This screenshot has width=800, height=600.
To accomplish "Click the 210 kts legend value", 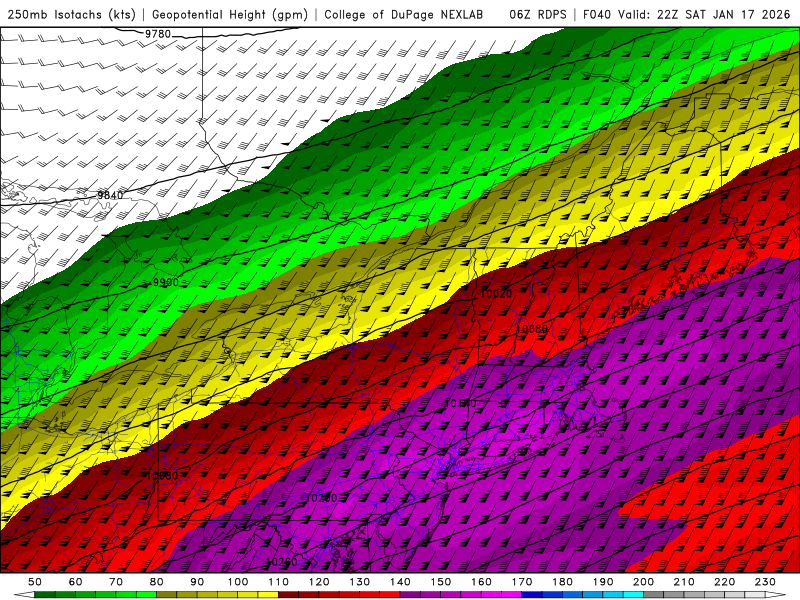I will [x=685, y=582].
